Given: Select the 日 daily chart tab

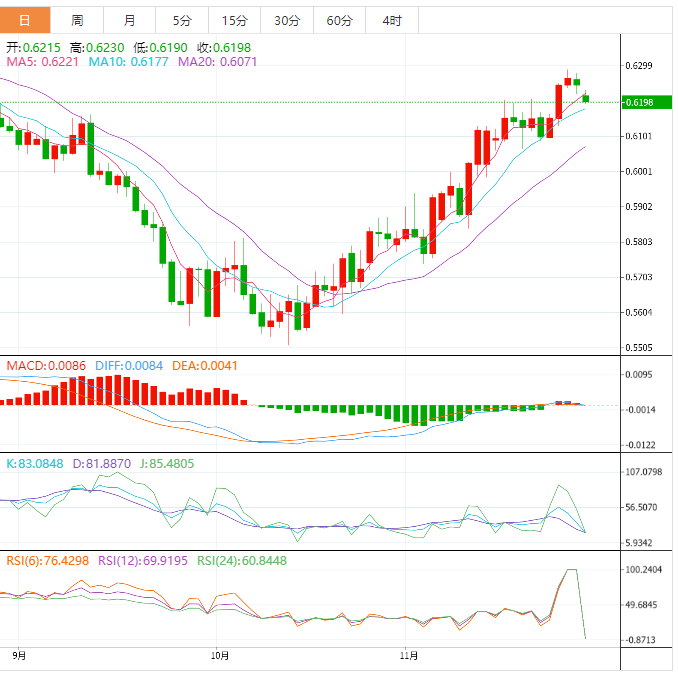Looking at the screenshot, I should click(x=25, y=20).
